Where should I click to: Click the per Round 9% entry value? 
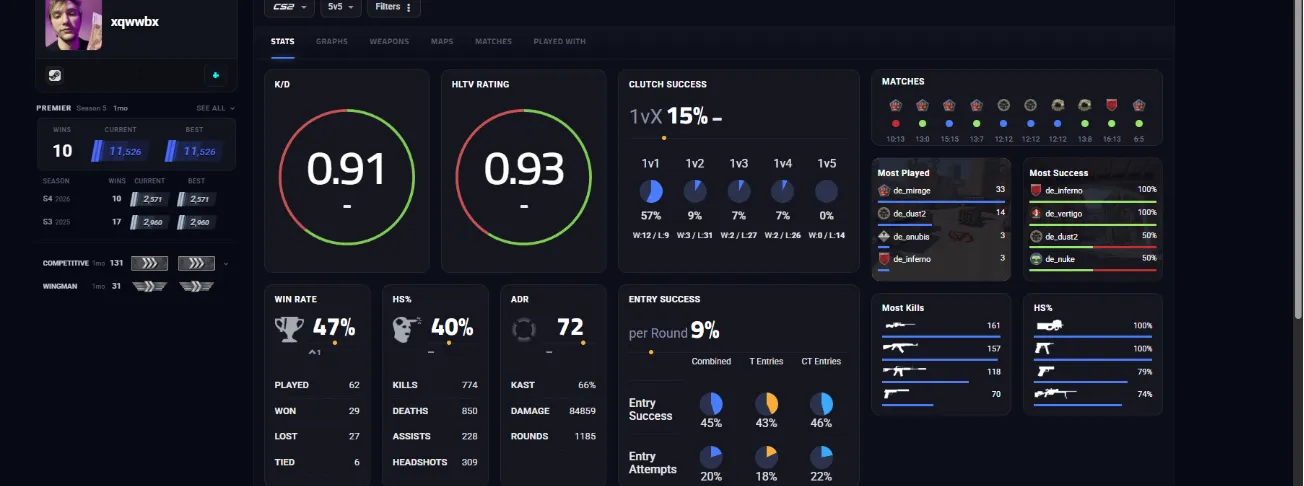pyautogui.click(x=705, y=331)
